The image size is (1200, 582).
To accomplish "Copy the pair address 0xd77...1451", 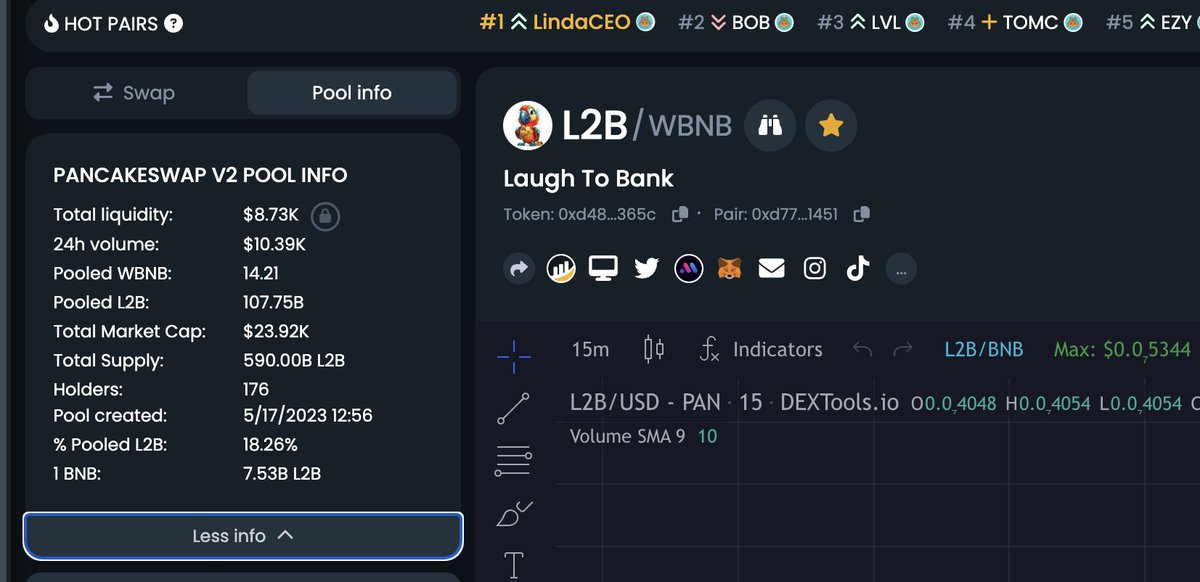I will pyautogui.click(x=862, y=214).
